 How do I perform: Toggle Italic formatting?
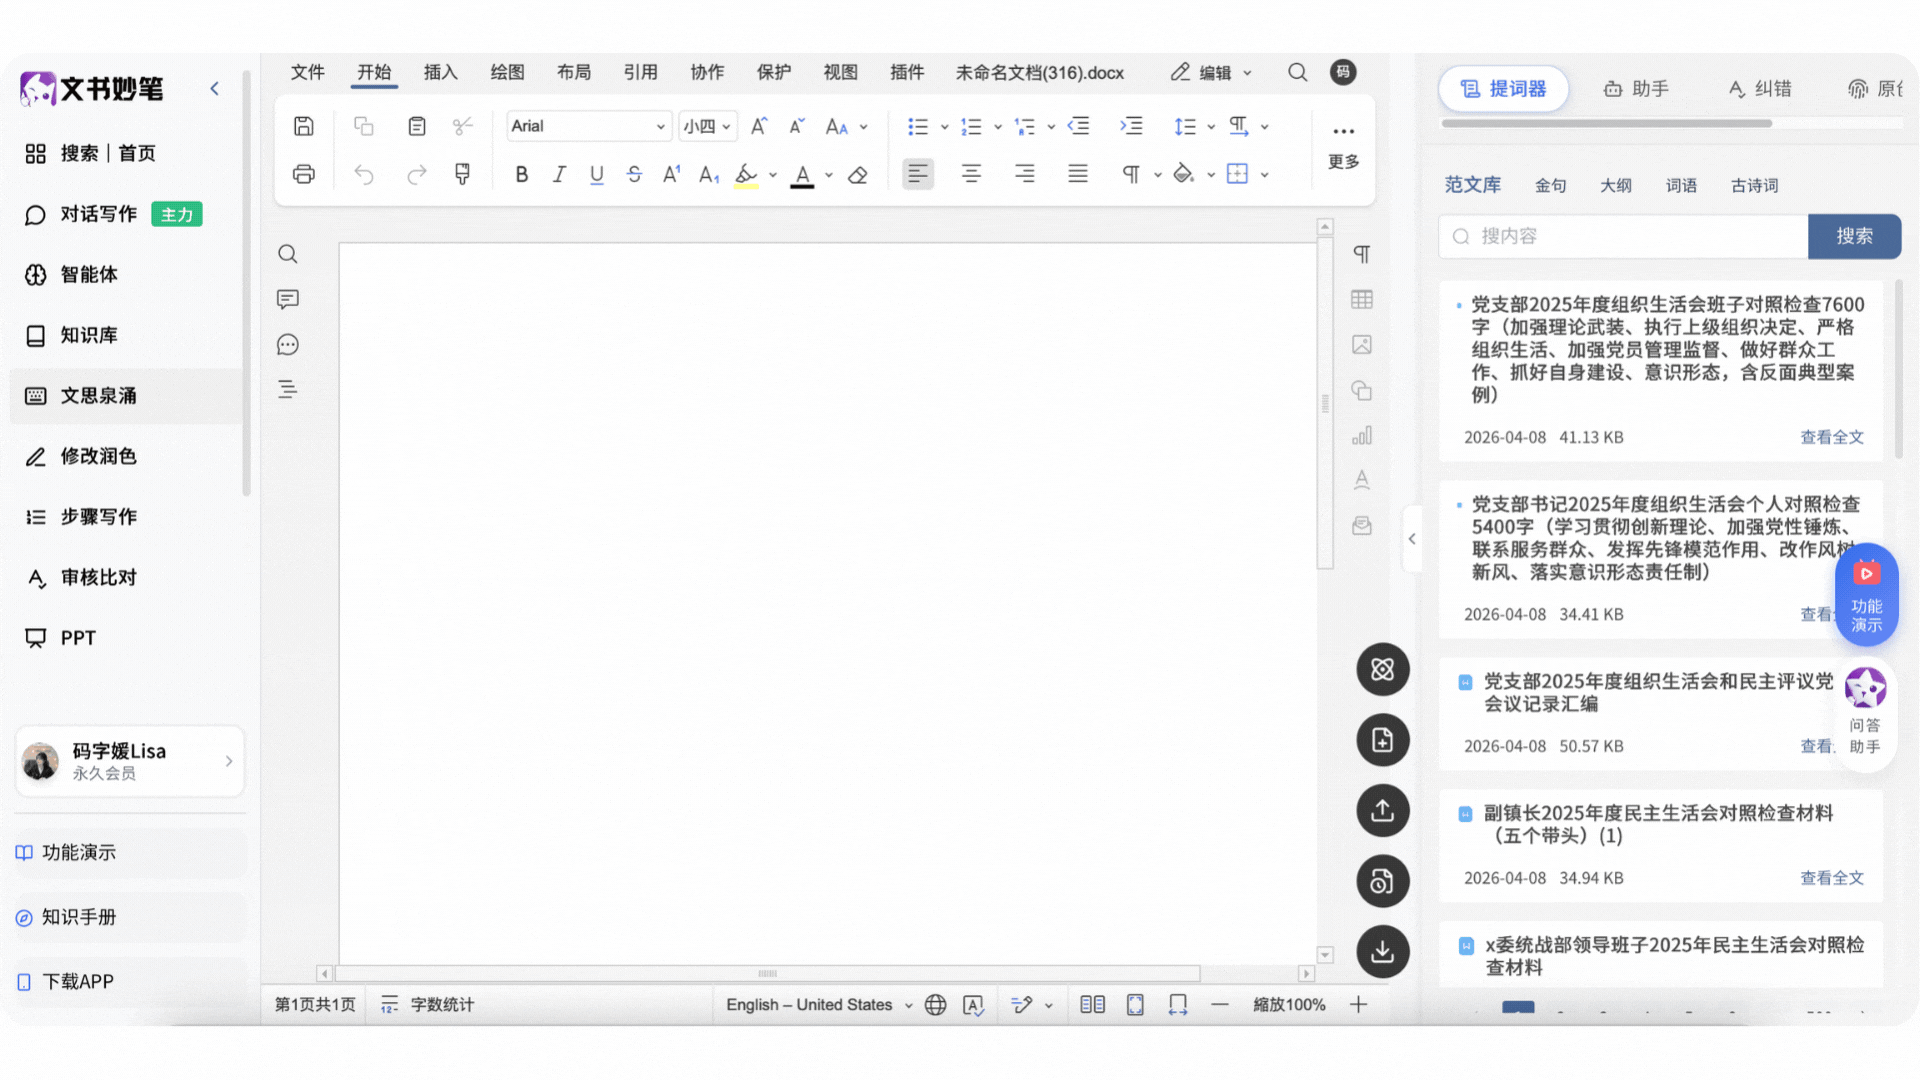(x=559, y=175)
